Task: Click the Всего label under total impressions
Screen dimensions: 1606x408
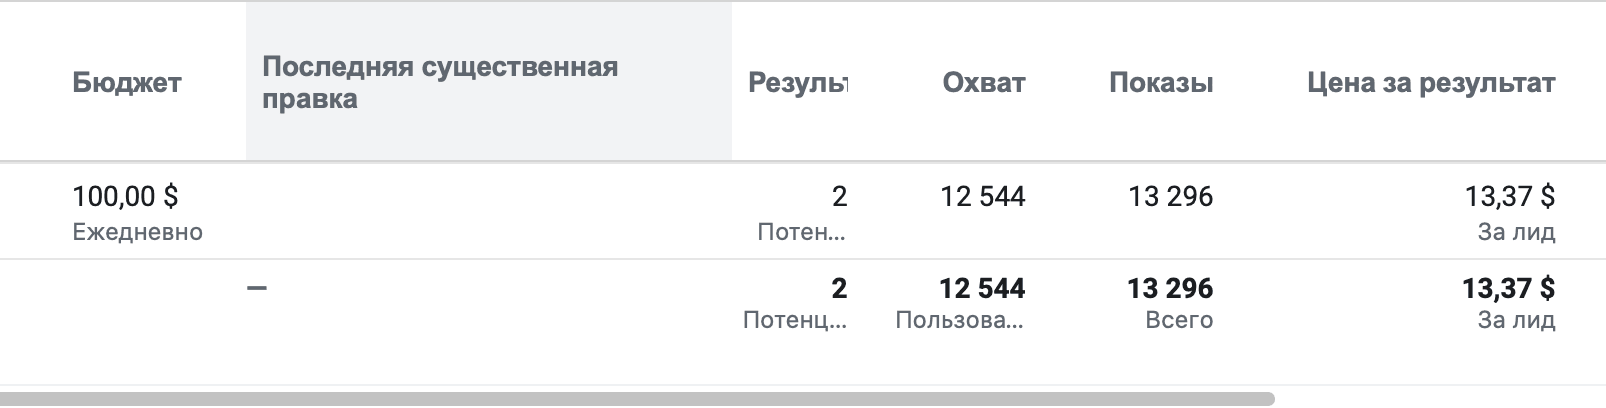Action: click(x=1179, y=320)
